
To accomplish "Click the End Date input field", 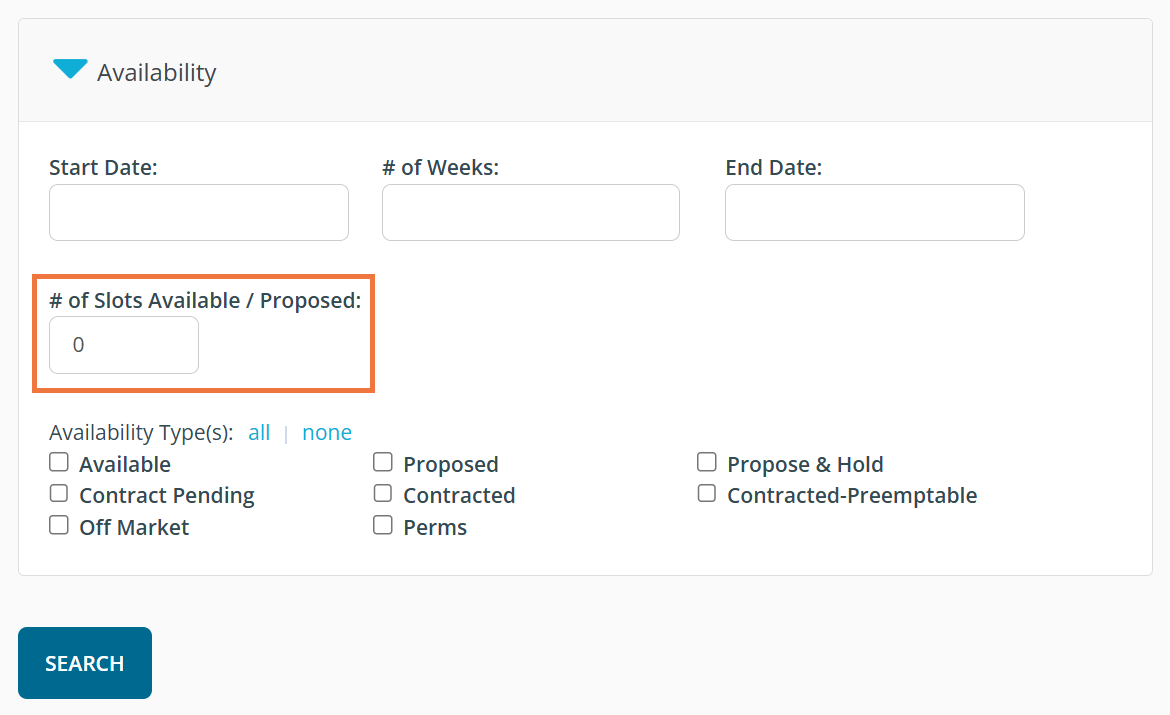I will [x=874, y=212].
